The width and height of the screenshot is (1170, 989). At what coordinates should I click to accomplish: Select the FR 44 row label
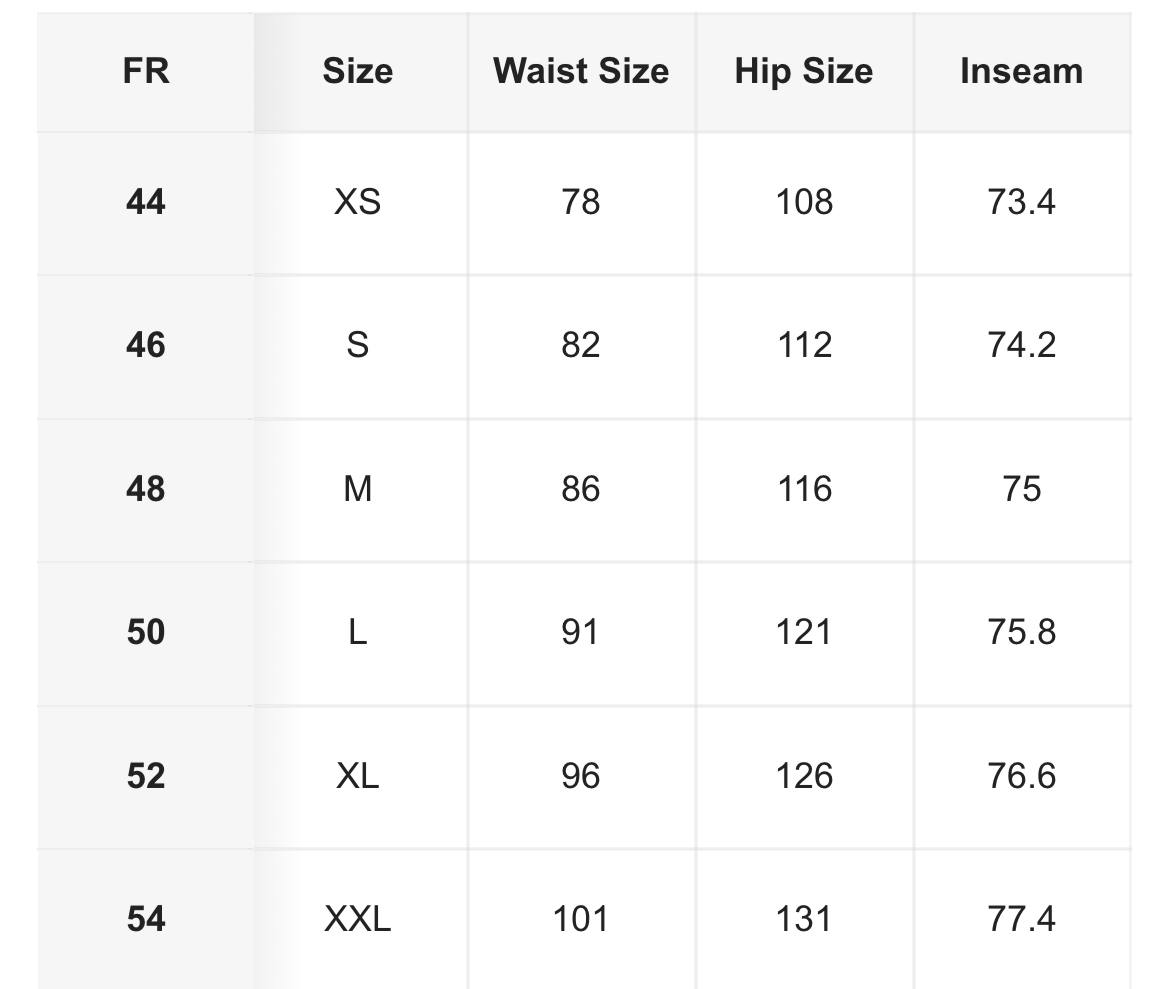[146, 203]
